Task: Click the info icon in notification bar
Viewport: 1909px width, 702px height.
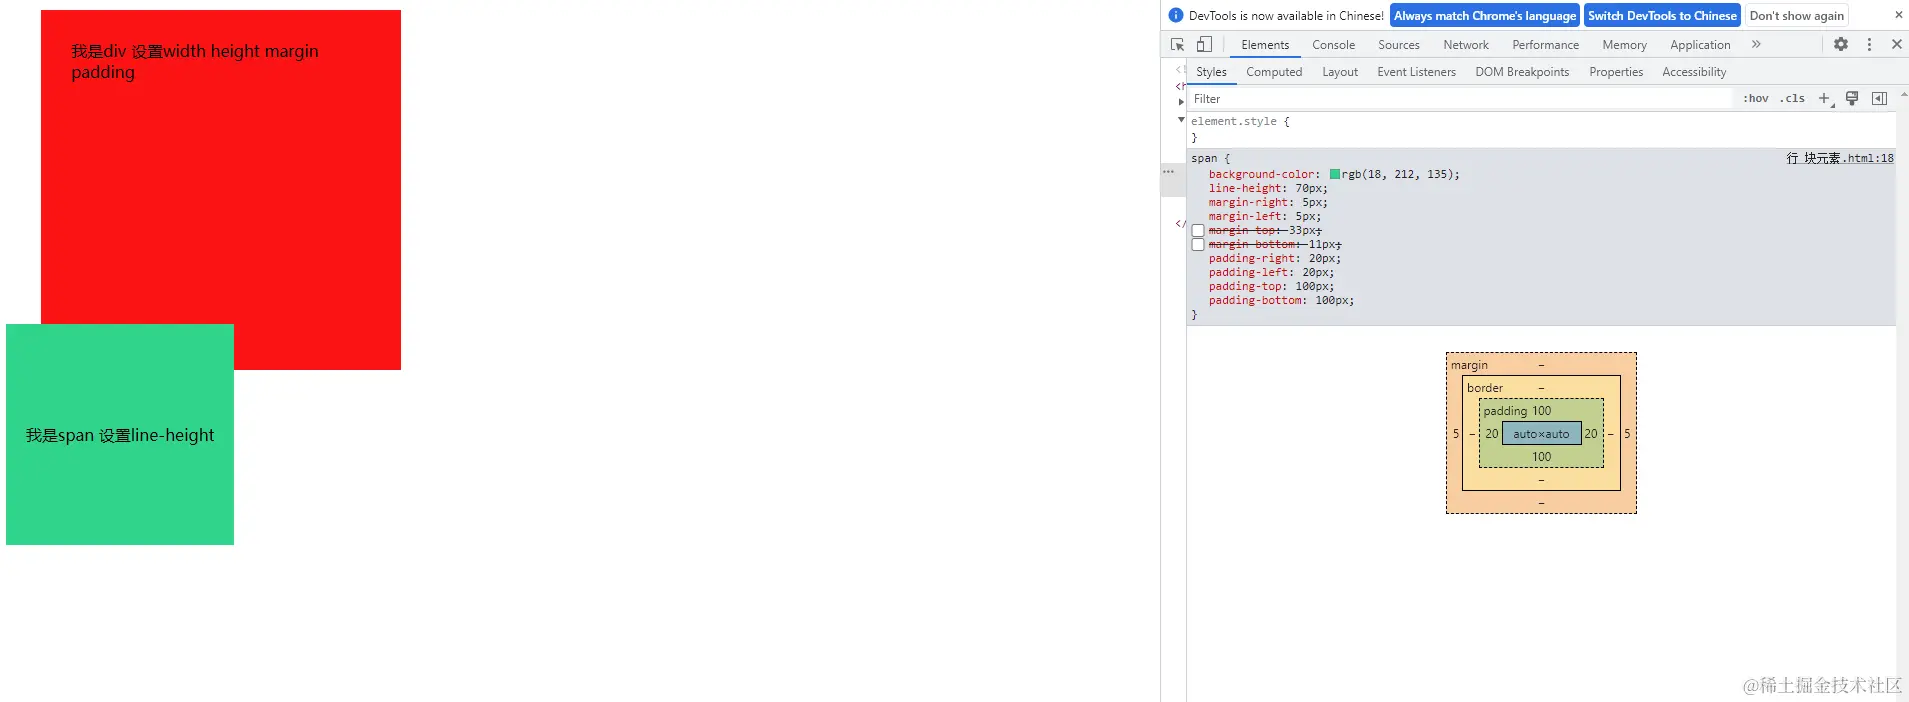Action: pyautogui.click(x=1176, y=15)
